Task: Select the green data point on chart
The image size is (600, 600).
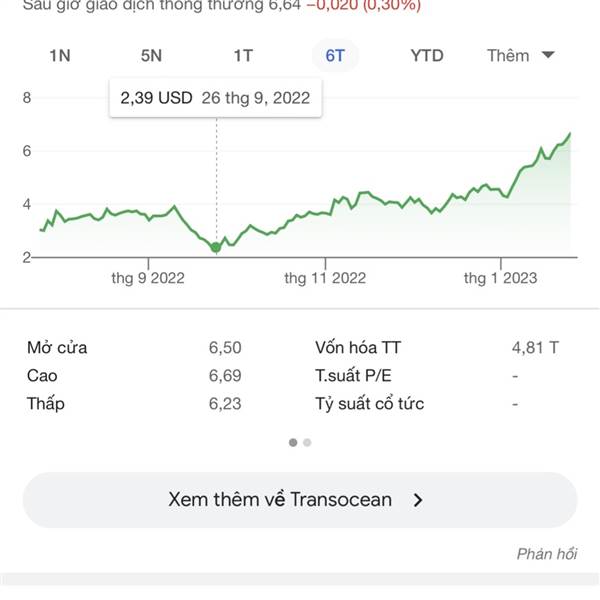Action: point(216,248)
